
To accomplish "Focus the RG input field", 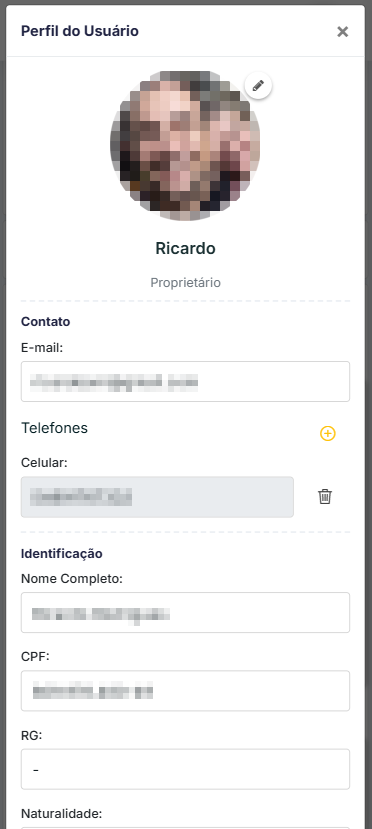I will tap(185, 769).
